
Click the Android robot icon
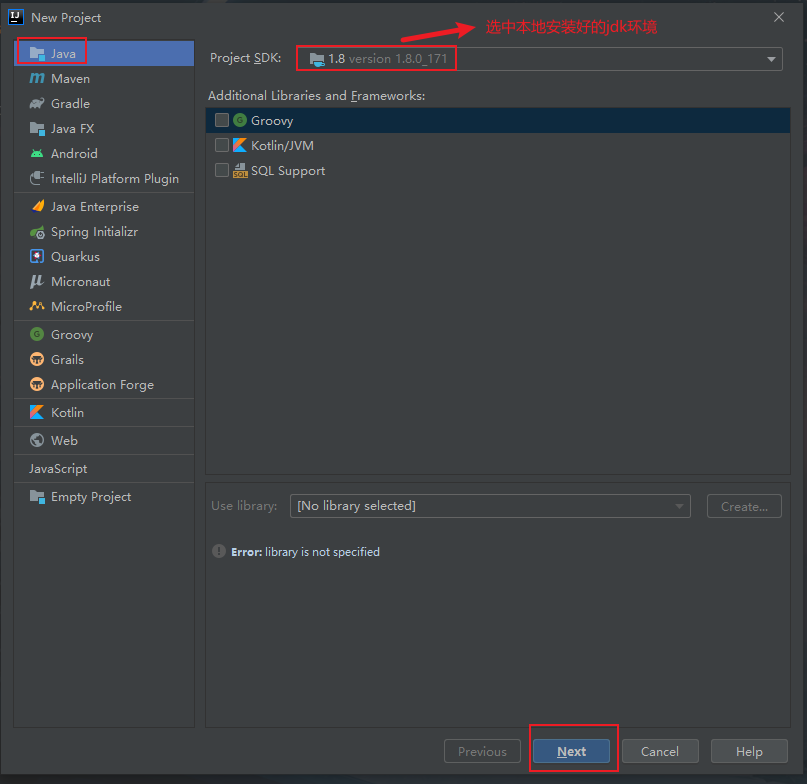[x=37, y=154]
